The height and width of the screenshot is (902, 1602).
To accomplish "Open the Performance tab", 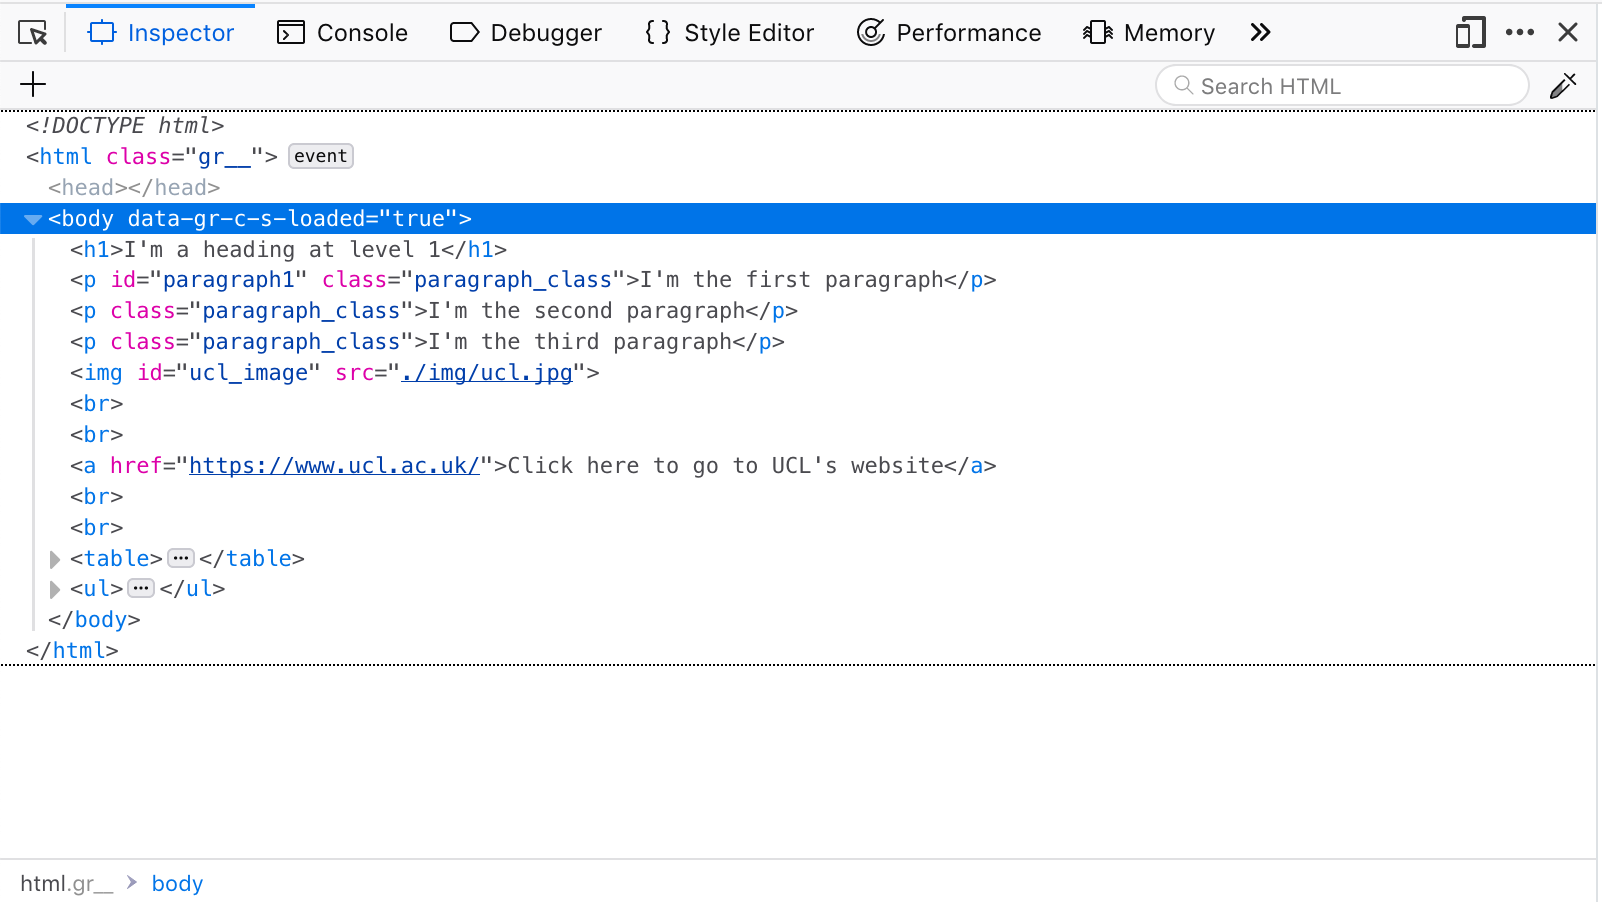I will tap(949, 33).
